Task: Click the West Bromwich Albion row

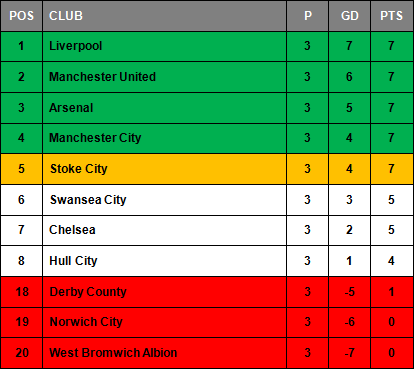Action: tap(207, 353)
